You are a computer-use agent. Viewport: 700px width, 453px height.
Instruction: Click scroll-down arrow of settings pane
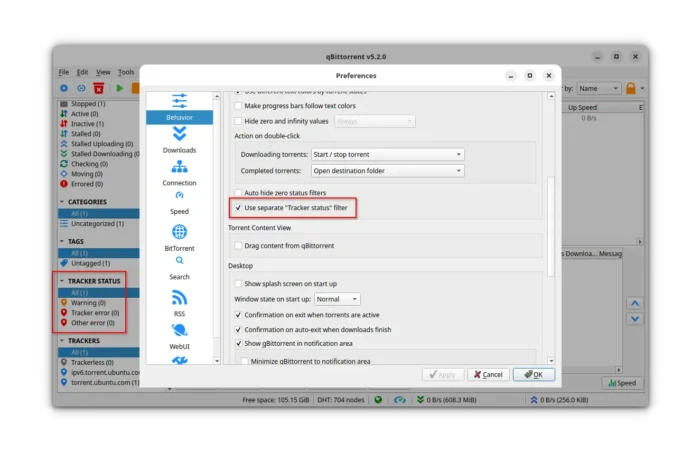pyautogui.click(x=551, y=361)
